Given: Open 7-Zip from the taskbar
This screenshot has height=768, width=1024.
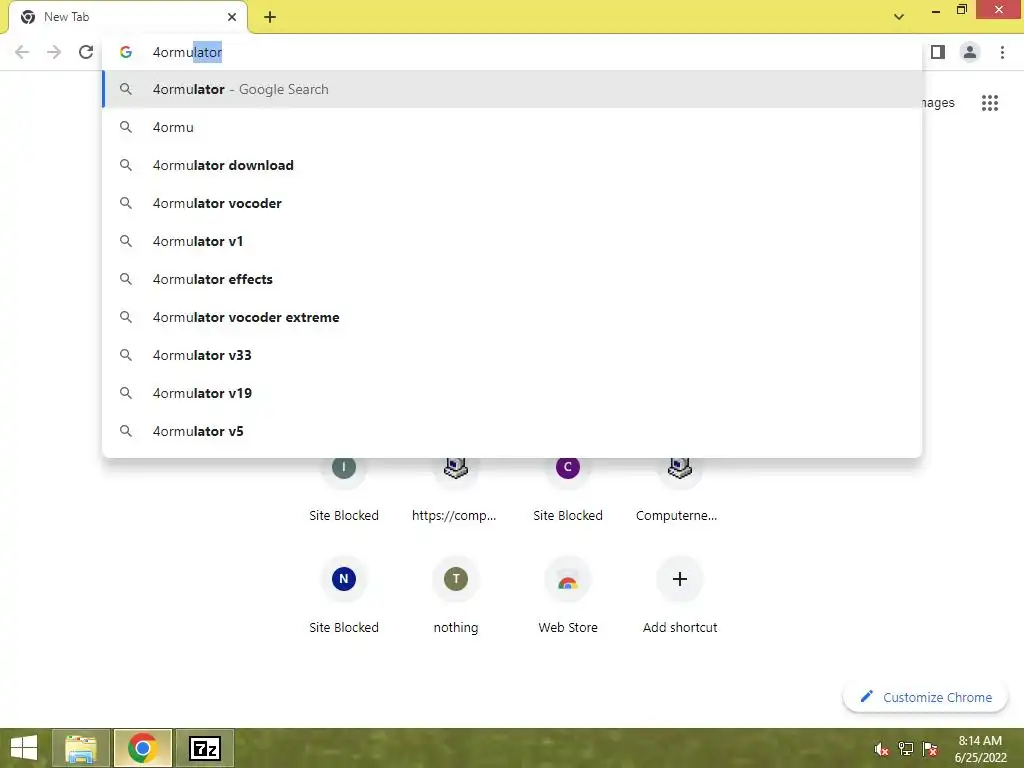Looking at the screenshot, I should click(204, 748).
